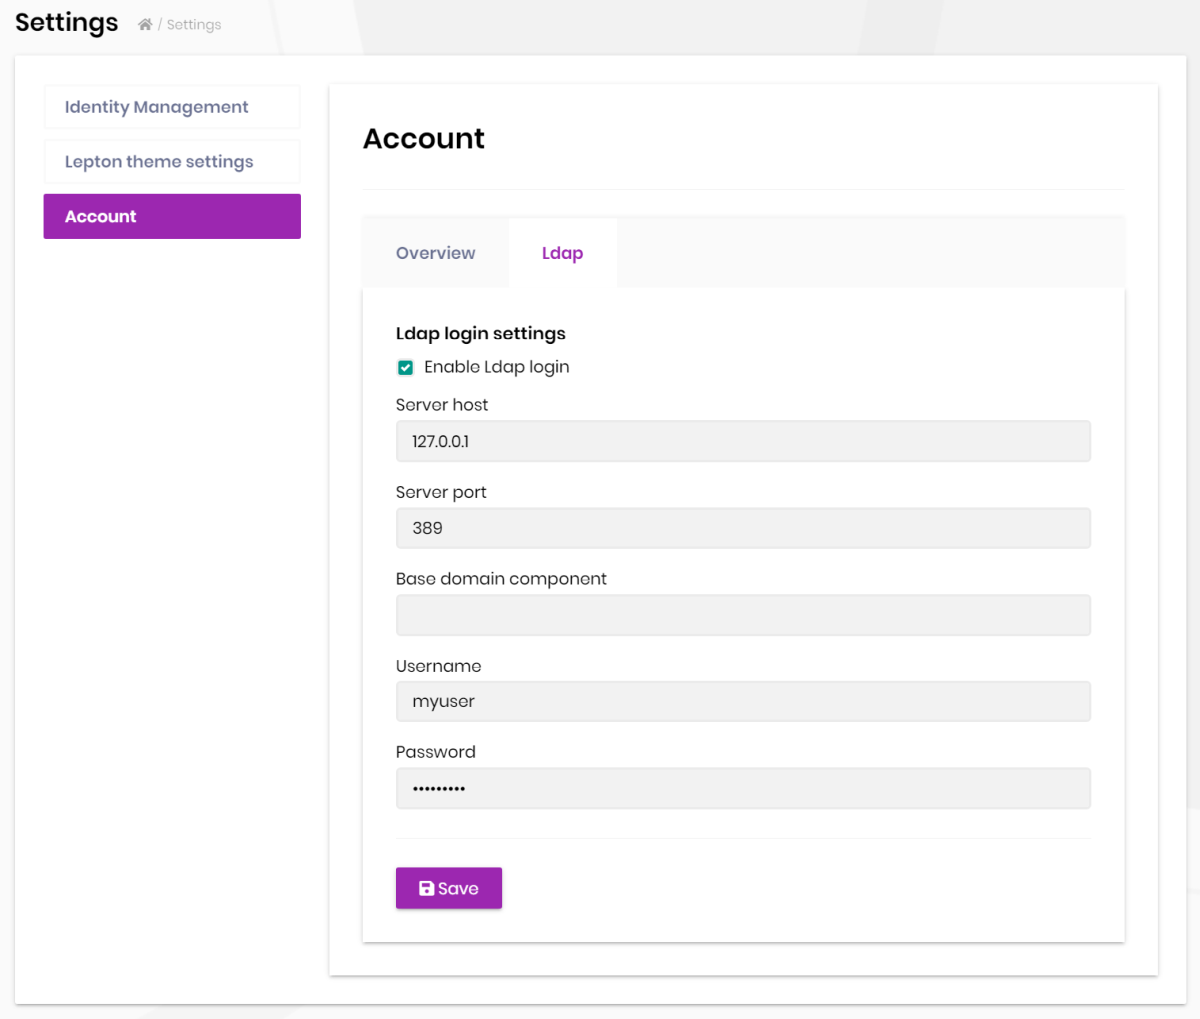The image size is (1200, 1019).
Task: Click the home icon in the breadcrumb
Action: coord(143,23)
